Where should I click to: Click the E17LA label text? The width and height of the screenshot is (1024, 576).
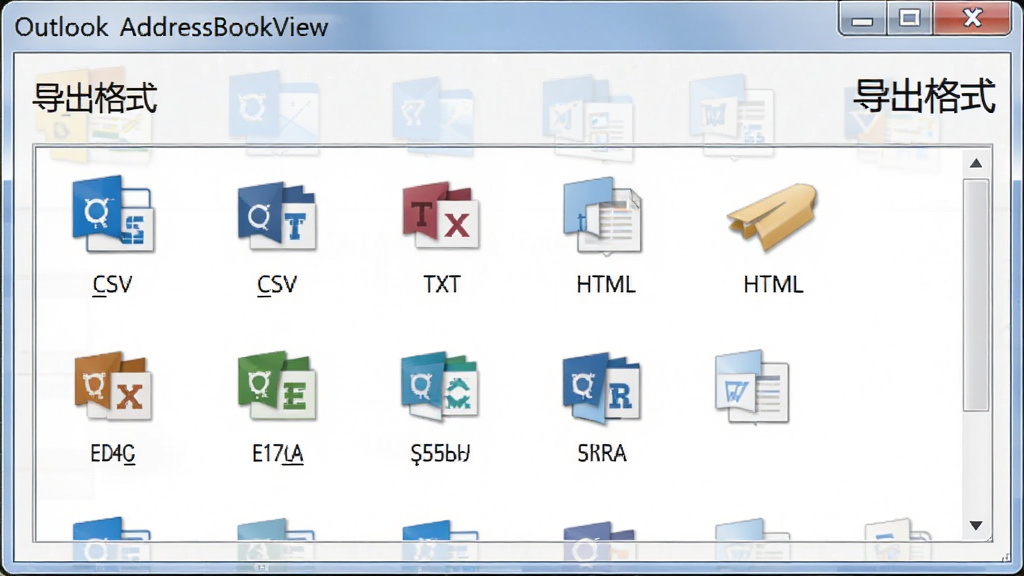click(x=278, y=453)
